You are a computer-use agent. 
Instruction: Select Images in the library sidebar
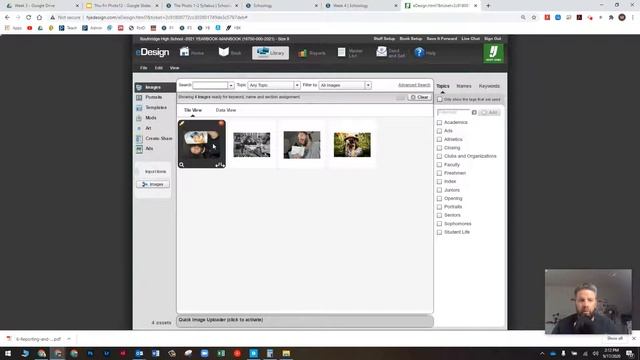[x=155, y=87]
